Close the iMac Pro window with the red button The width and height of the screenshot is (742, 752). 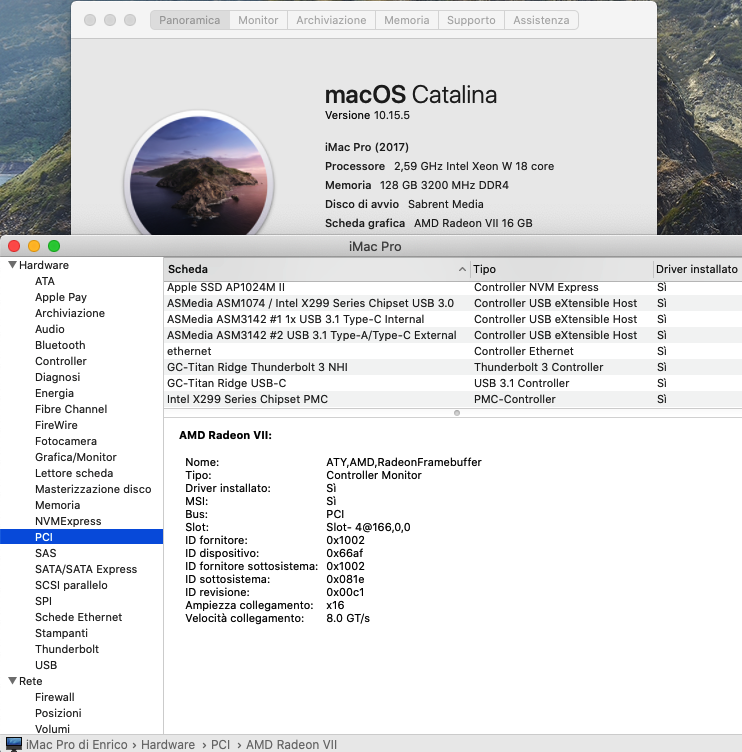pyautogui.click(x=14, y=246)
